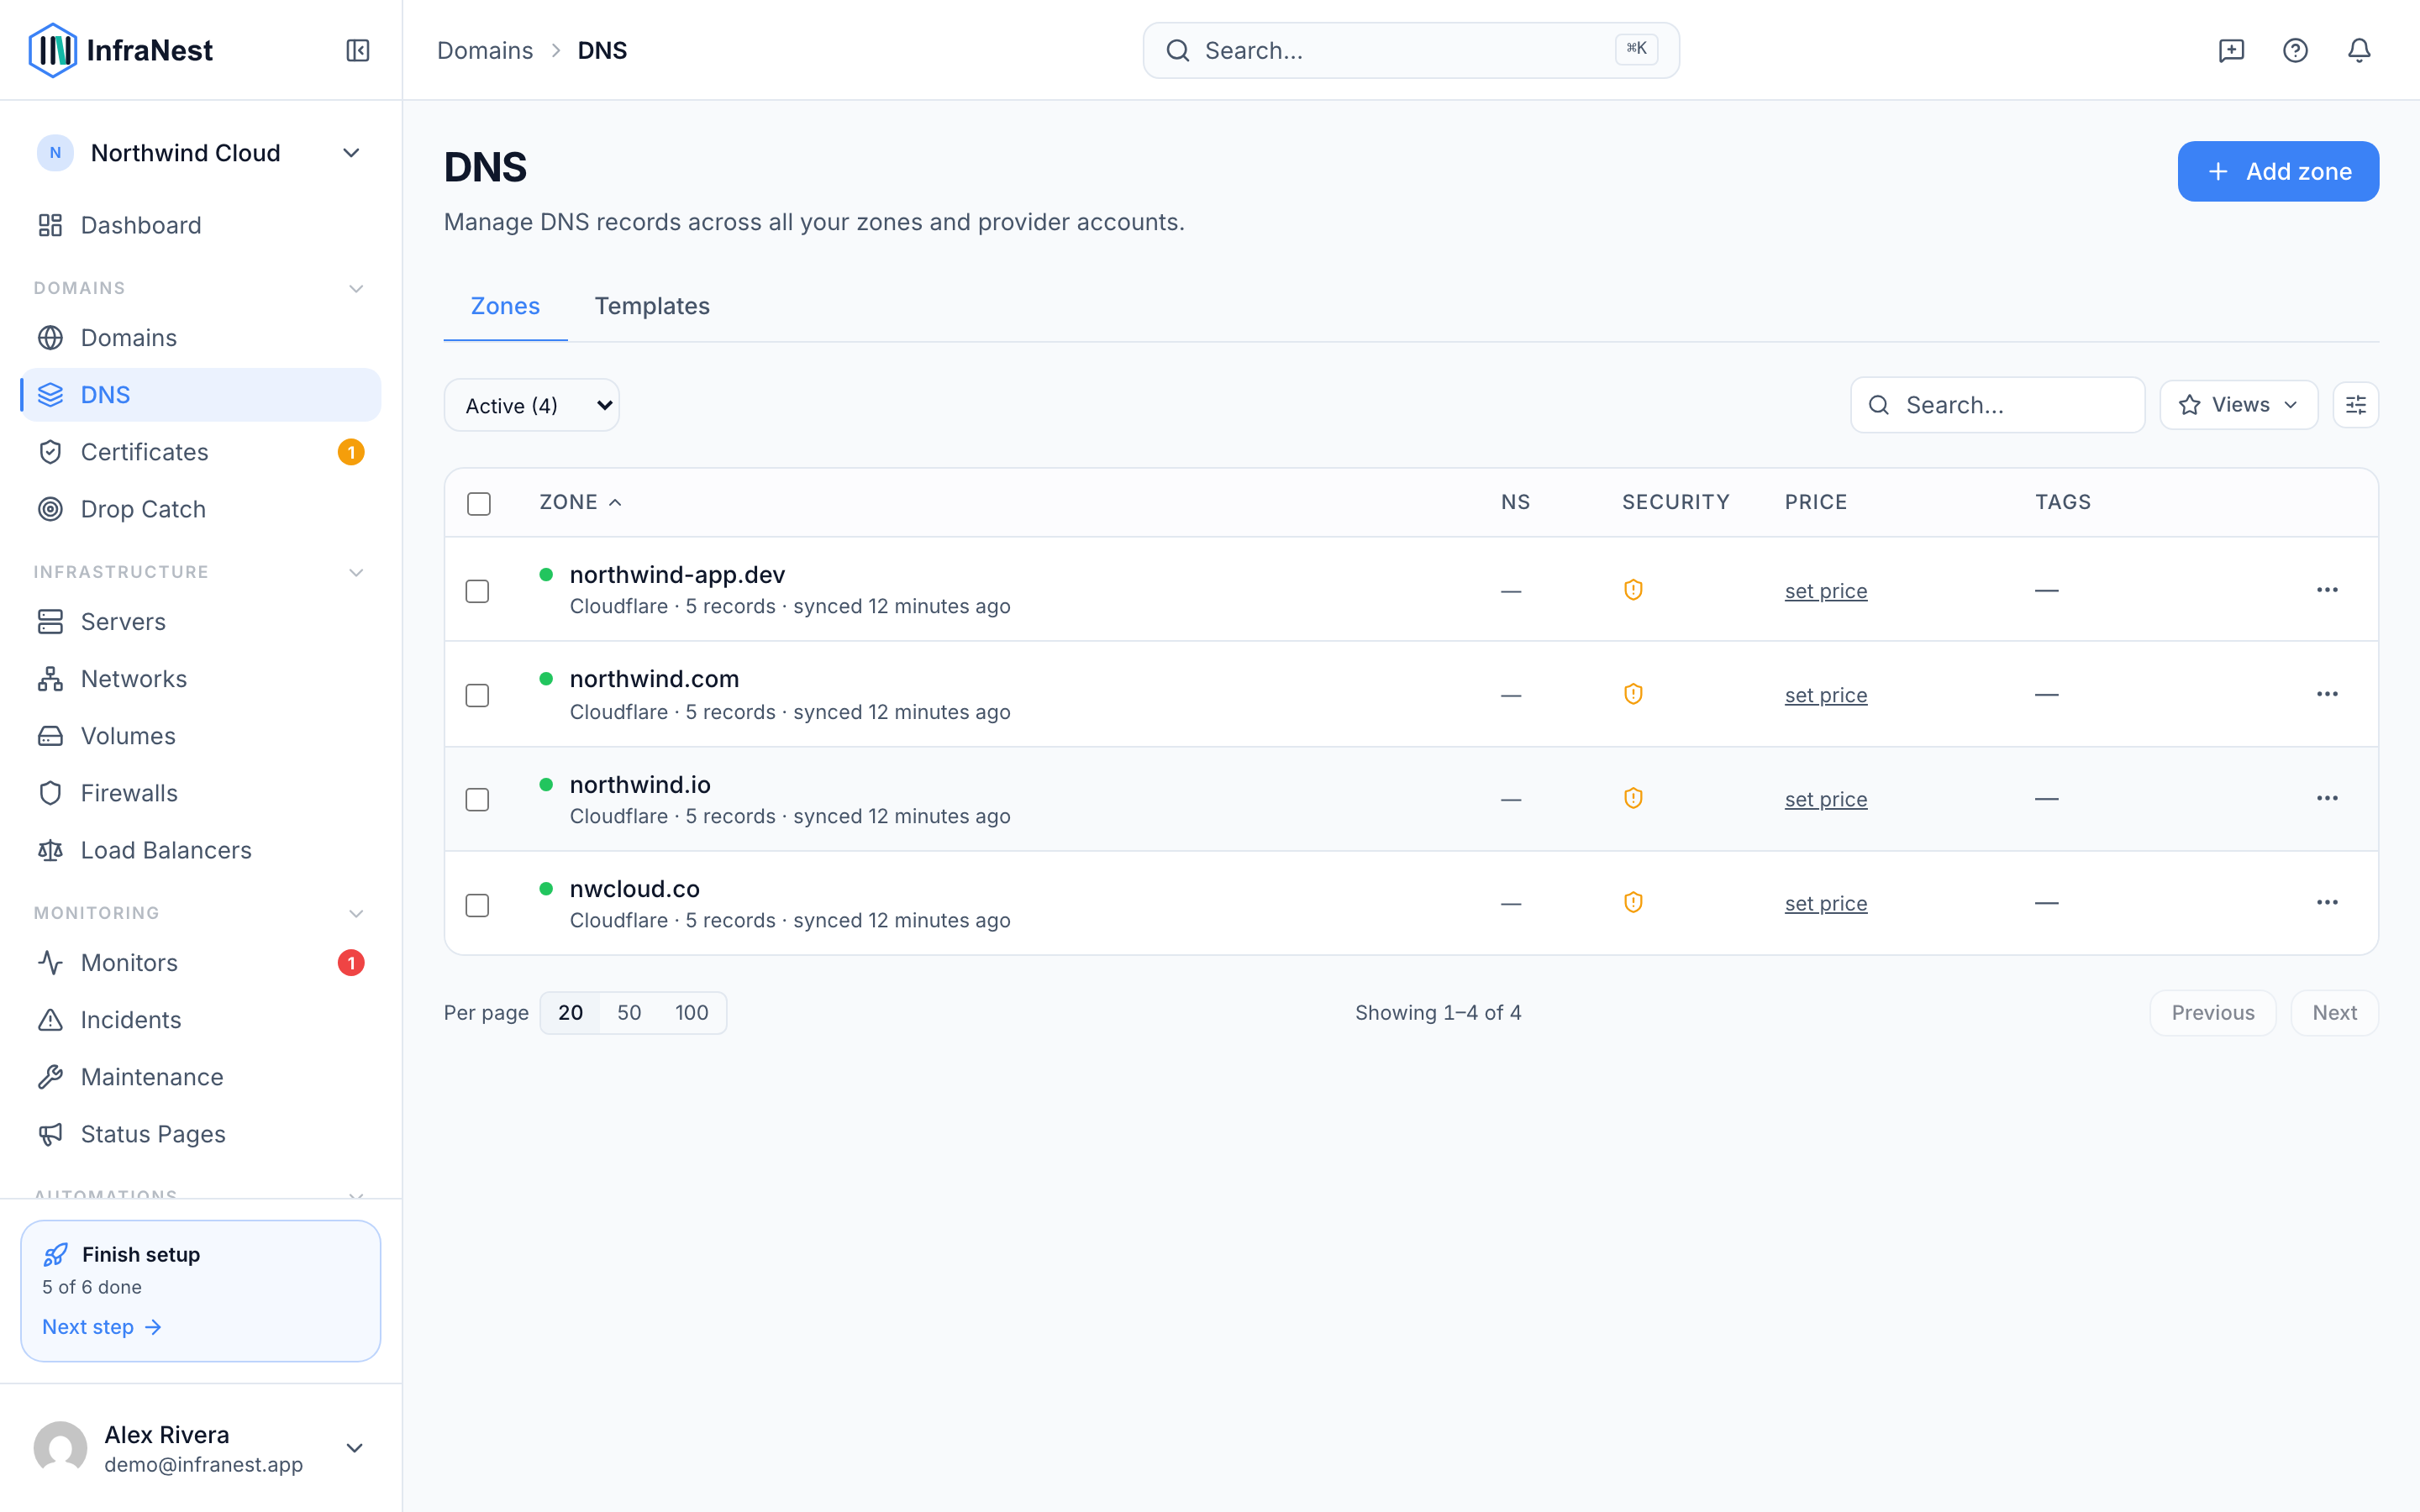This screenshot has width=2420, height=1512.
Task: Go to the Previous page
Action: [2213, 1013]
